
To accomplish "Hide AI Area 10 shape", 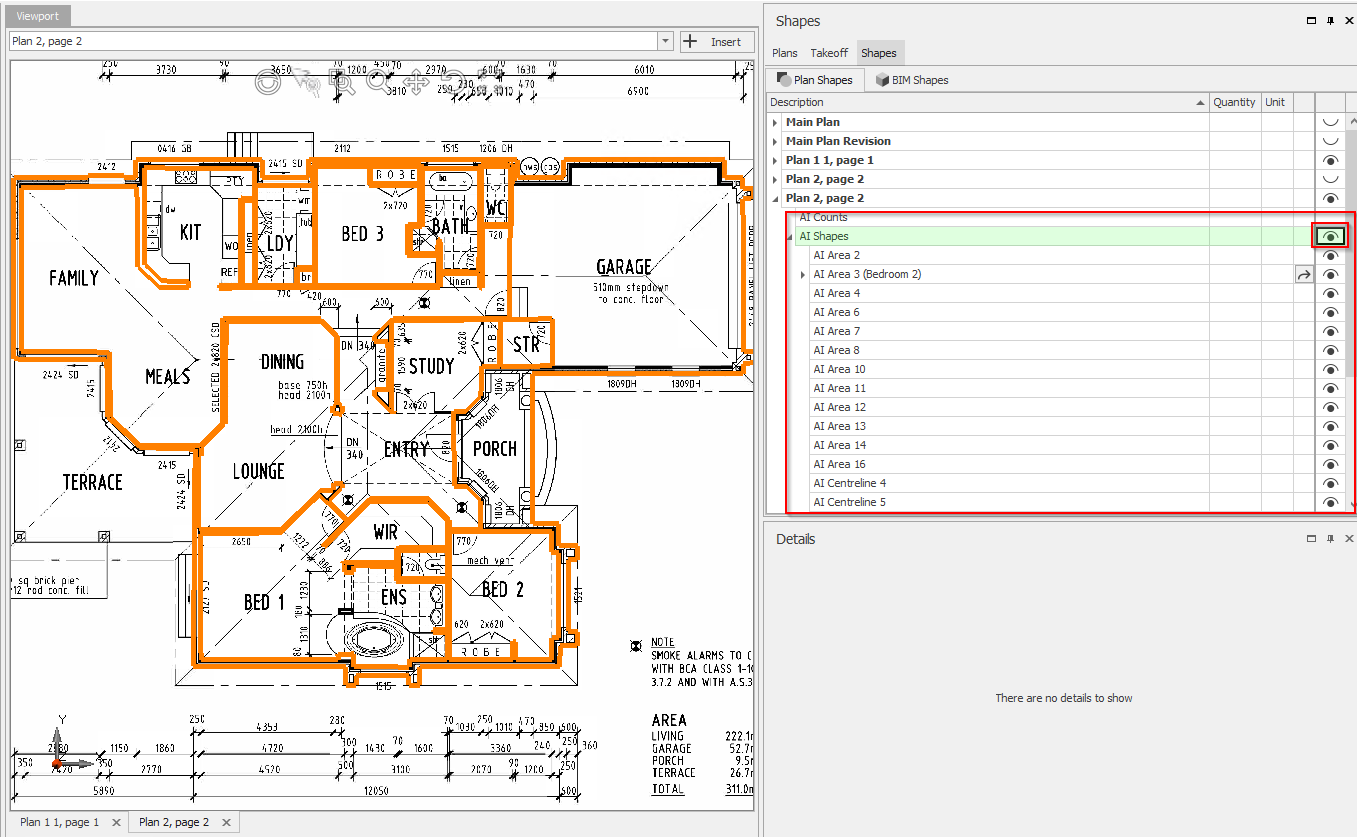I will (1330, 369).
